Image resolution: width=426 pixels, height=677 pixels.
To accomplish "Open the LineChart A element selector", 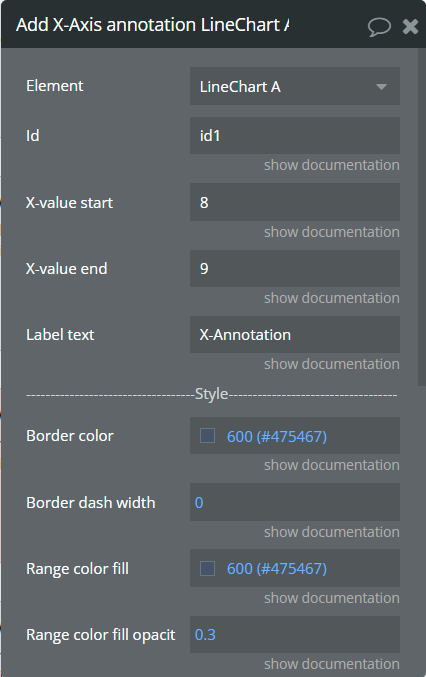I will [295, 86].
